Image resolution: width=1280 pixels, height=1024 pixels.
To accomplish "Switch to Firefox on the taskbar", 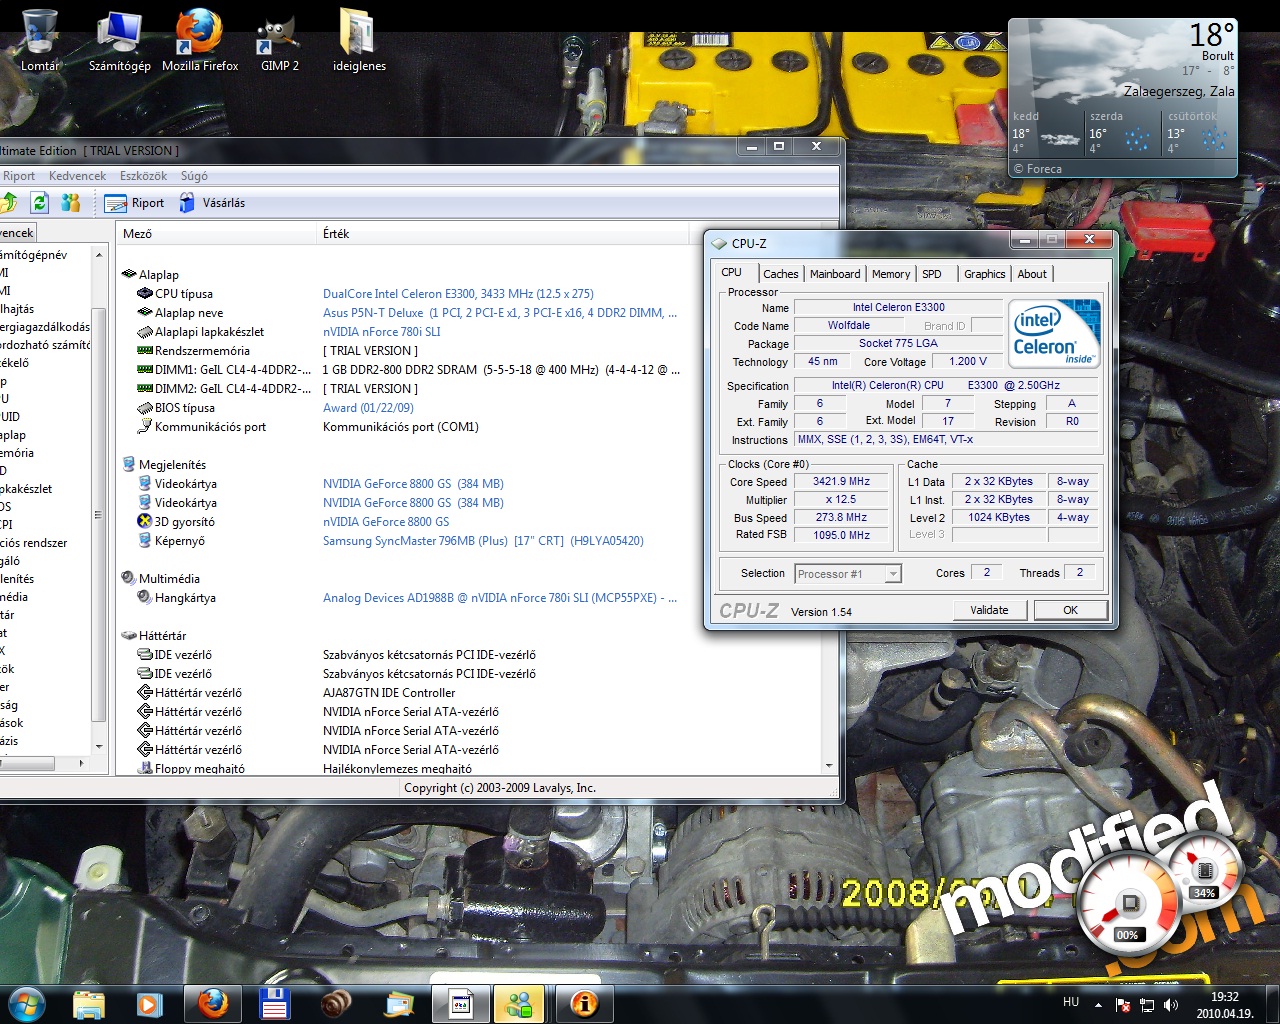I will (x=212, y=1004).
